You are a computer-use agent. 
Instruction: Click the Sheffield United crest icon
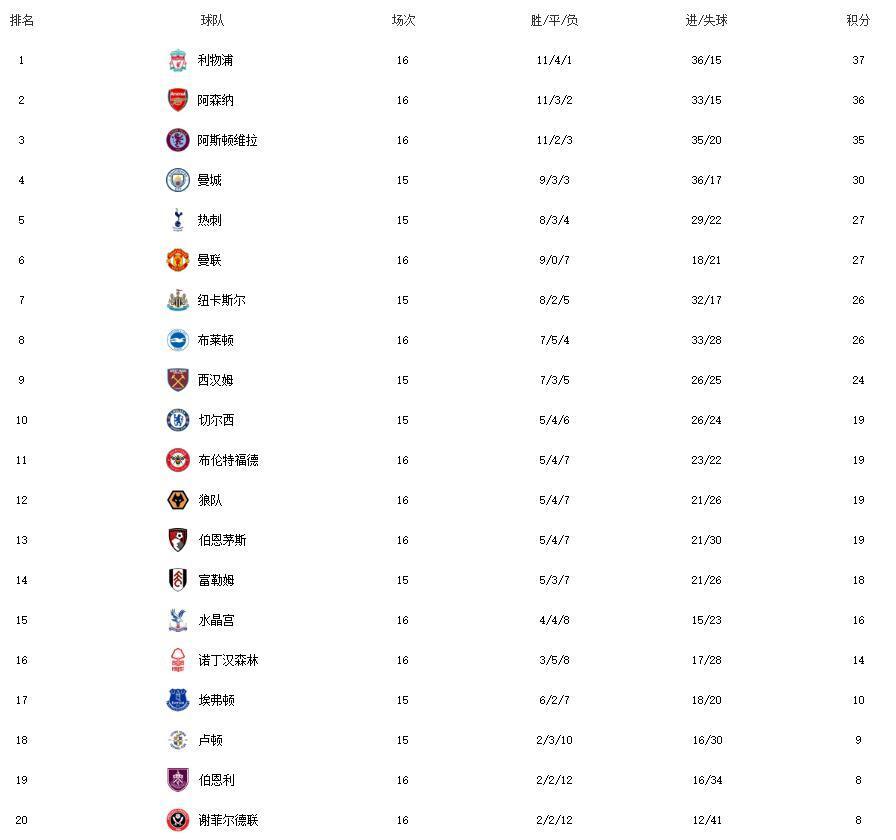[x=178, y=820]
